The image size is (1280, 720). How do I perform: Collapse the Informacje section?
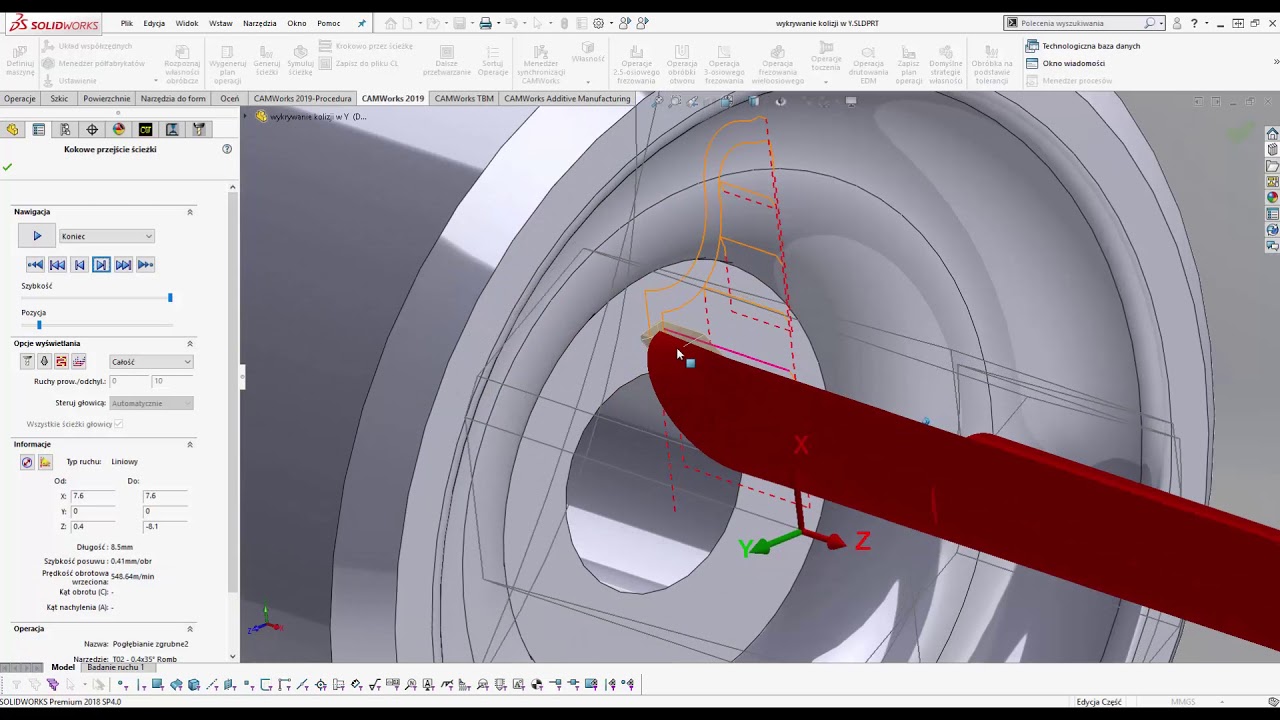coord(190,444)
